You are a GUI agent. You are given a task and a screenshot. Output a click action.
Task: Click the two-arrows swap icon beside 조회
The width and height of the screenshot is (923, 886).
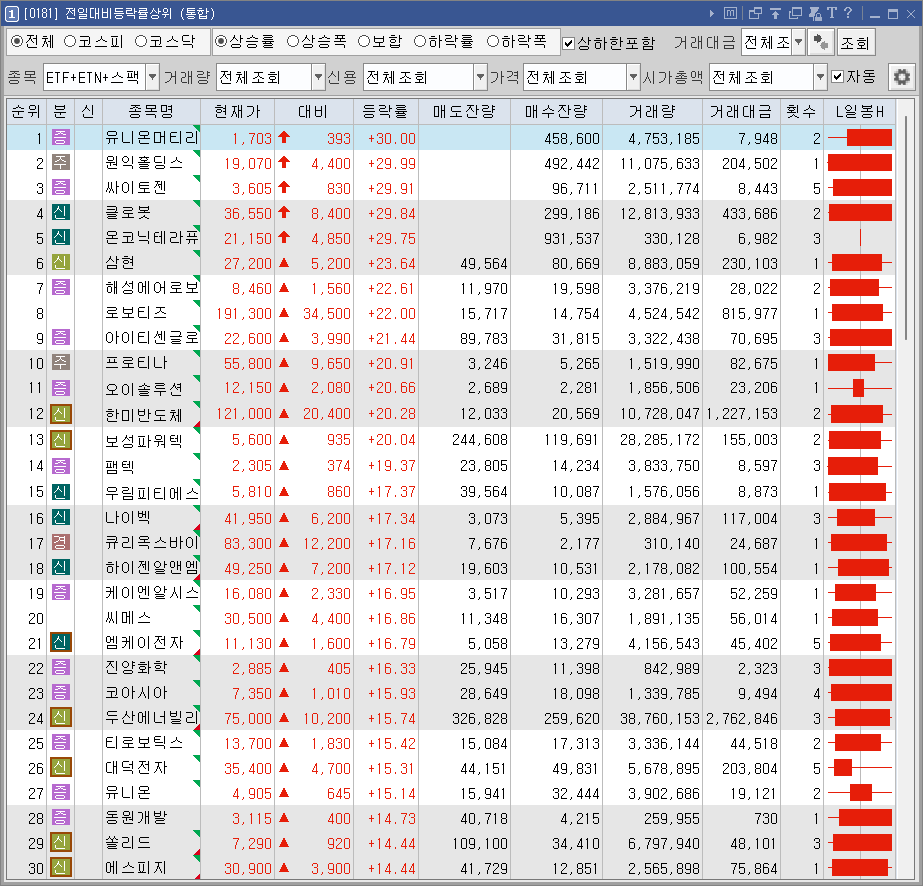(x=820, y=42)
